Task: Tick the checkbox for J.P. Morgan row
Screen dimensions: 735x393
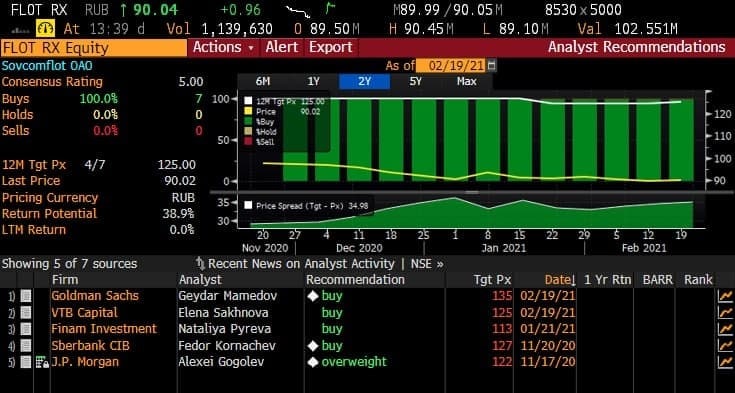Action: [26, 362]
